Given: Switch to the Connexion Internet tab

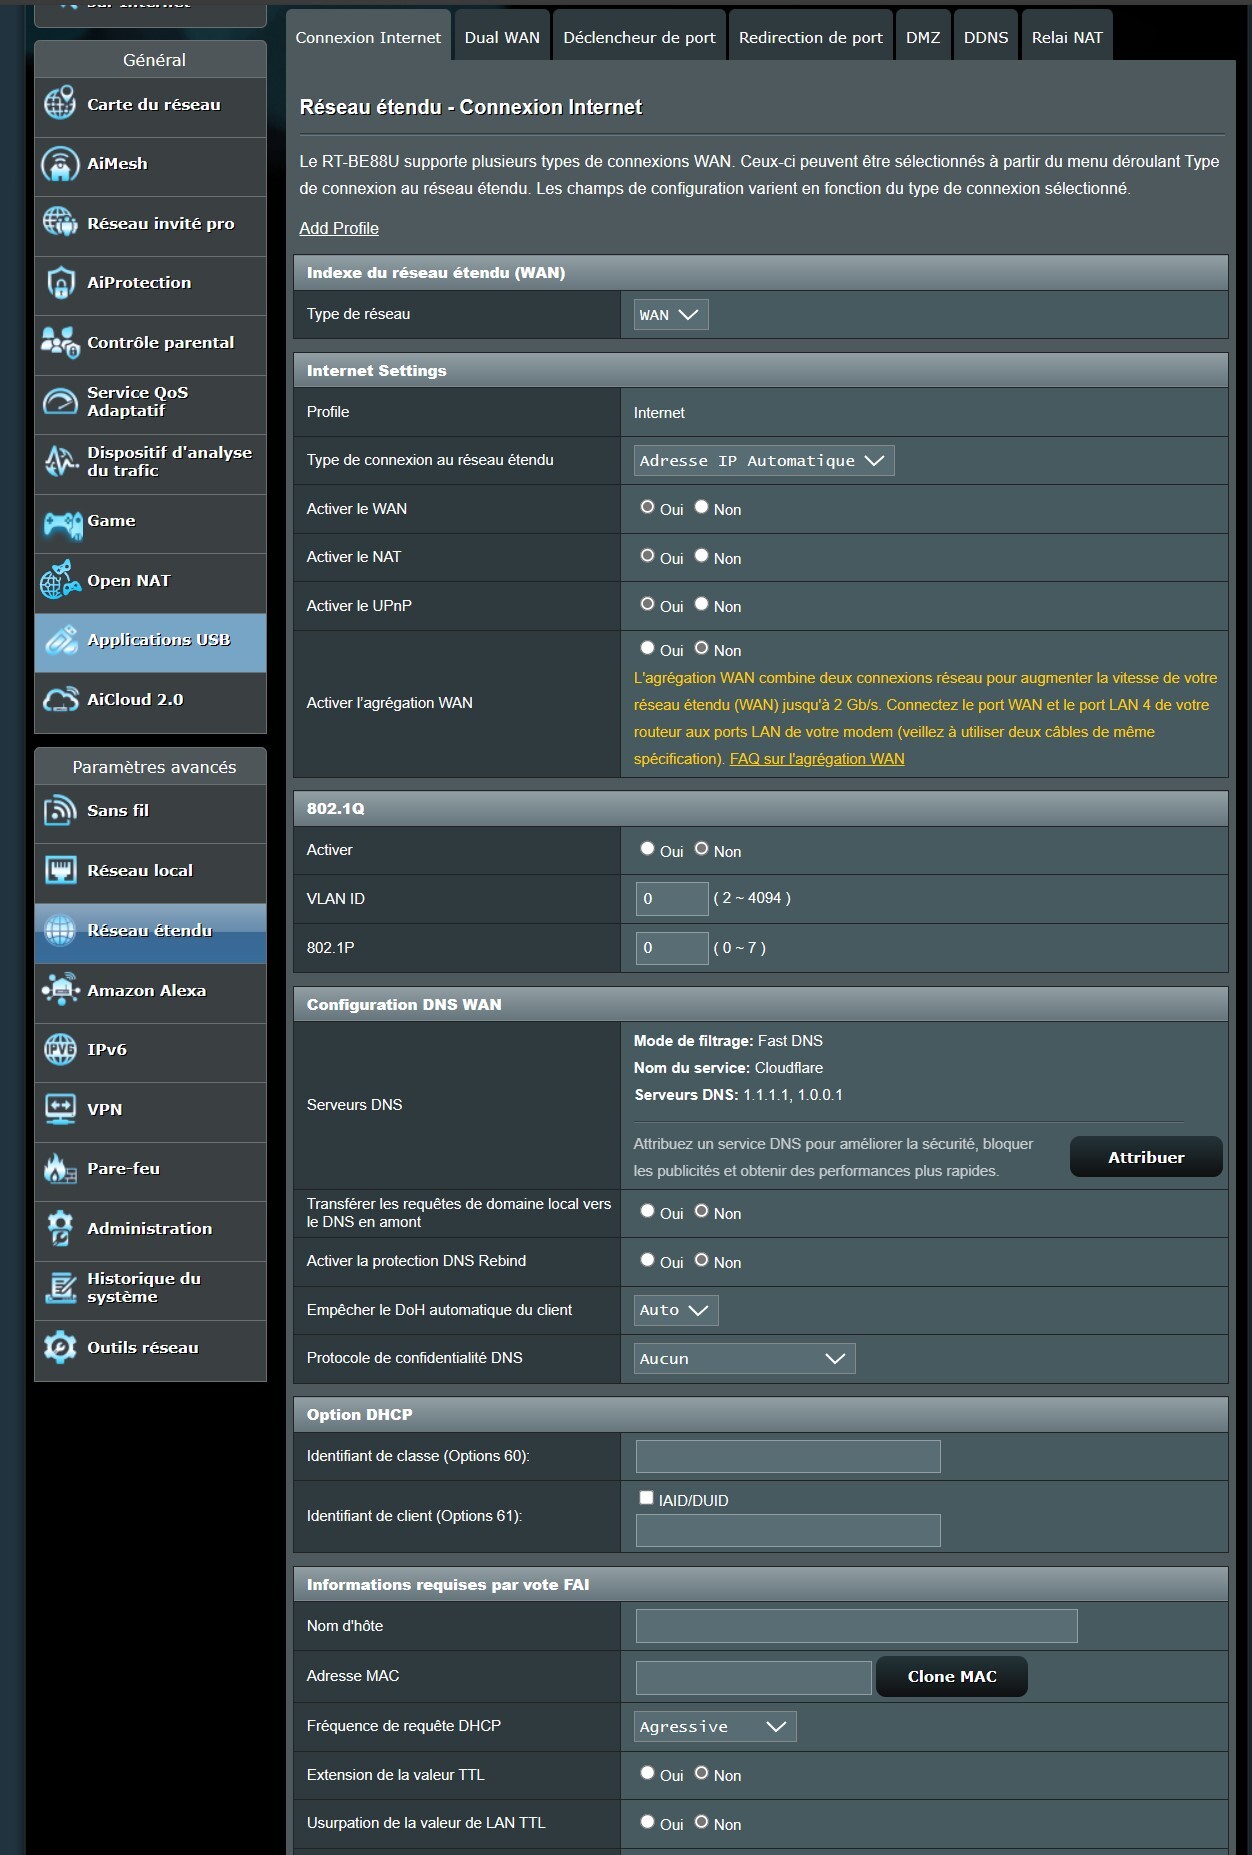Looking at the screenshot, I should point(368,38).
